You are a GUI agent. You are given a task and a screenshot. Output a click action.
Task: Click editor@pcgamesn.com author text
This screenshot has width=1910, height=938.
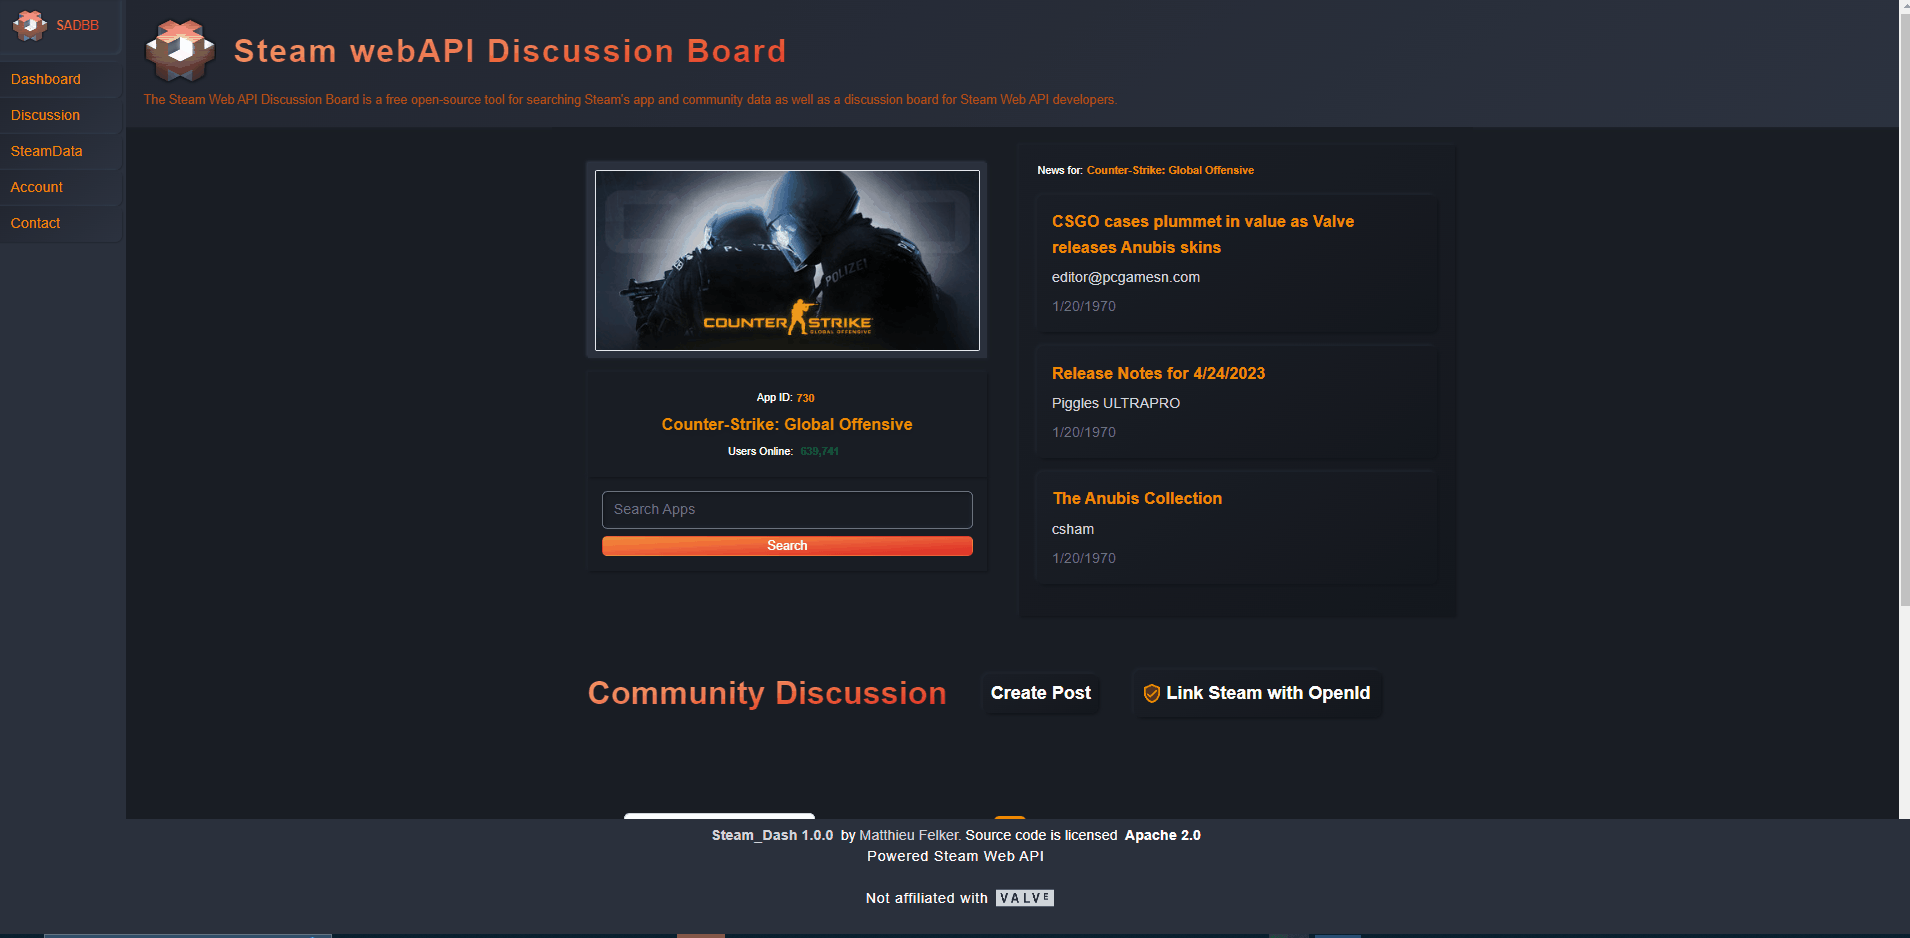pos(1126,277)
